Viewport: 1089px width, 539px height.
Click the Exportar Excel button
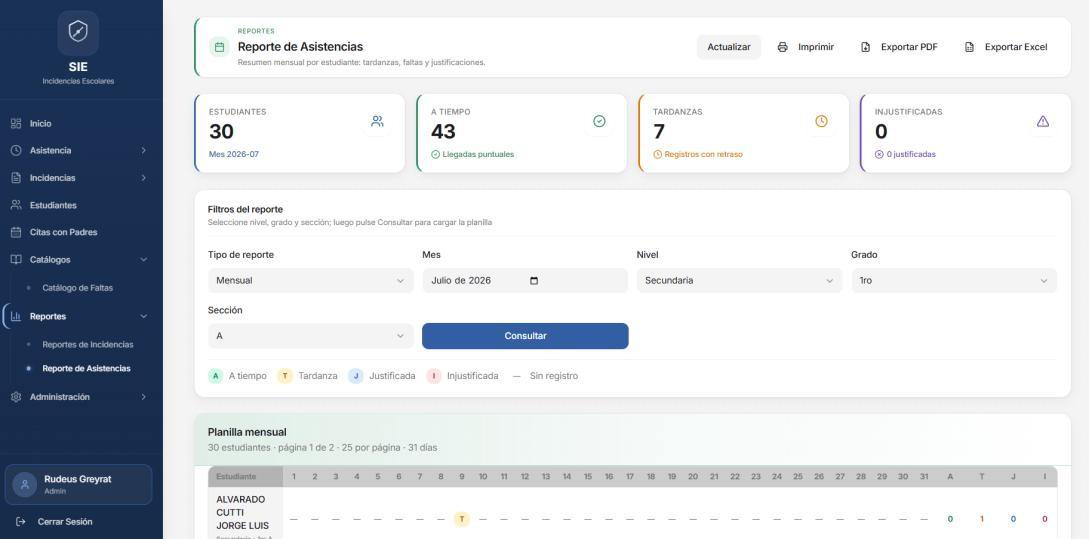(1006, 47)
